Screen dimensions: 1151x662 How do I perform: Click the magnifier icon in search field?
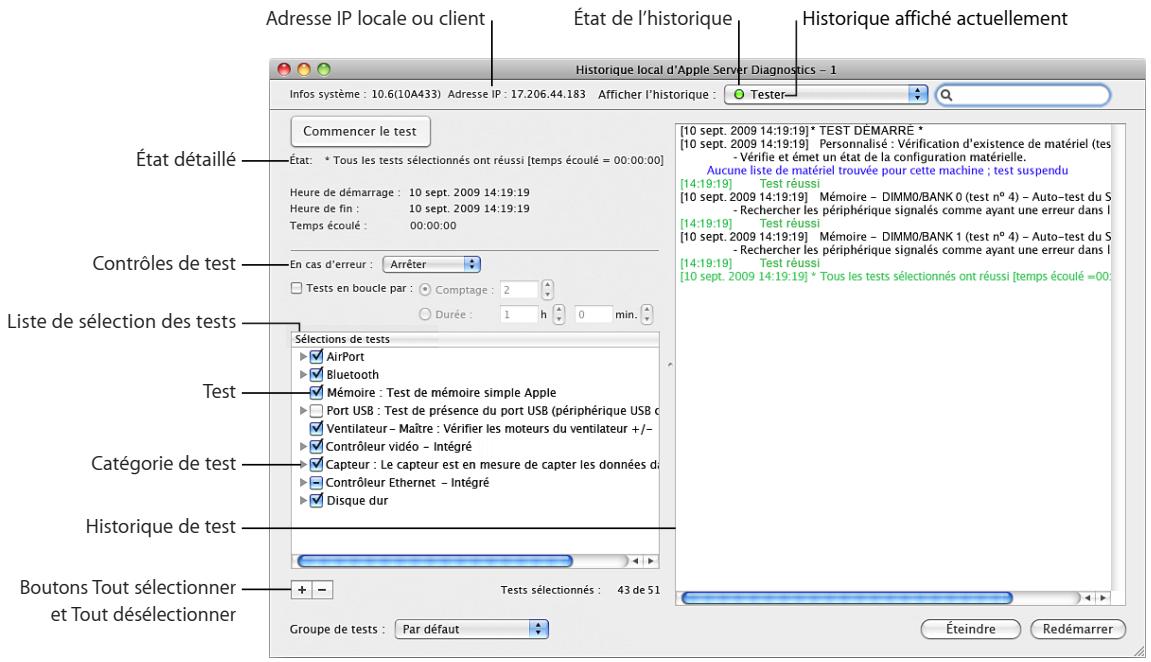click(x=946, y=95)
